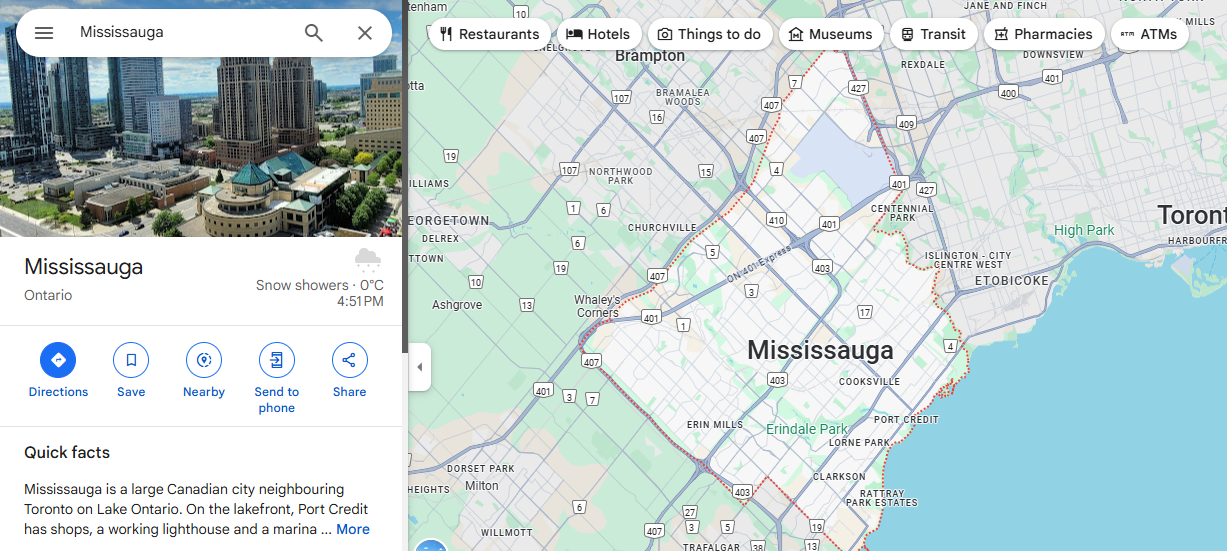Click Erindale Park on the map

(807, 429)
